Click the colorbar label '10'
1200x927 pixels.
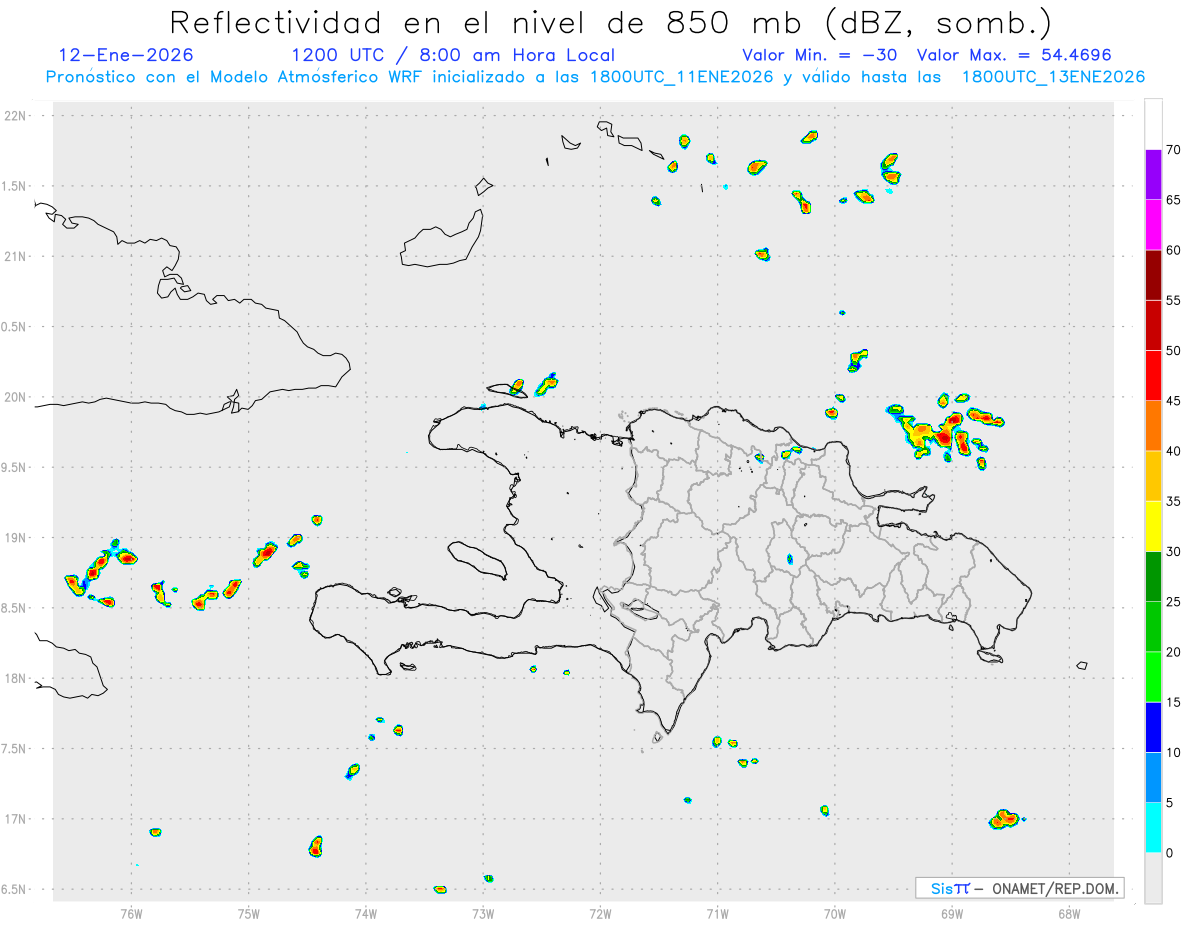coord(1174,752)
